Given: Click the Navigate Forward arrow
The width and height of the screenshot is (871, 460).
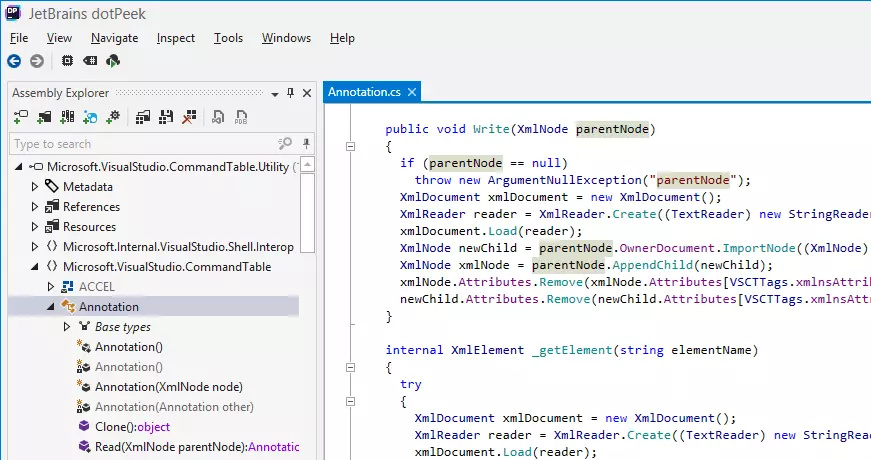Looking at the screenshot, I should click(x=37, y=61).
